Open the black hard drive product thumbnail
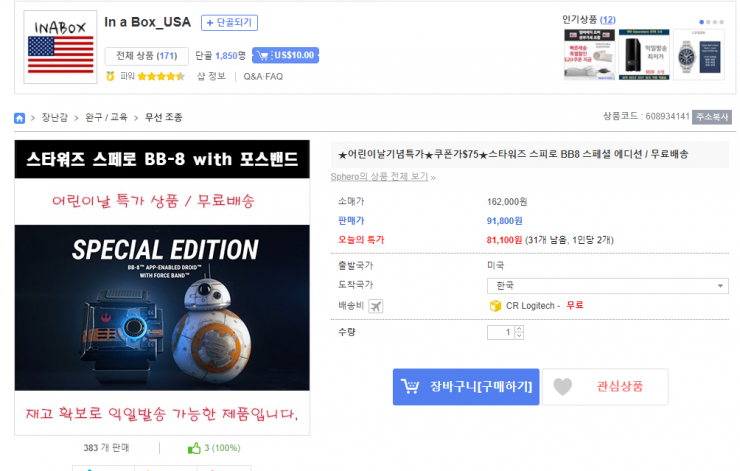740x471 pixels. (x=644, y=54)
